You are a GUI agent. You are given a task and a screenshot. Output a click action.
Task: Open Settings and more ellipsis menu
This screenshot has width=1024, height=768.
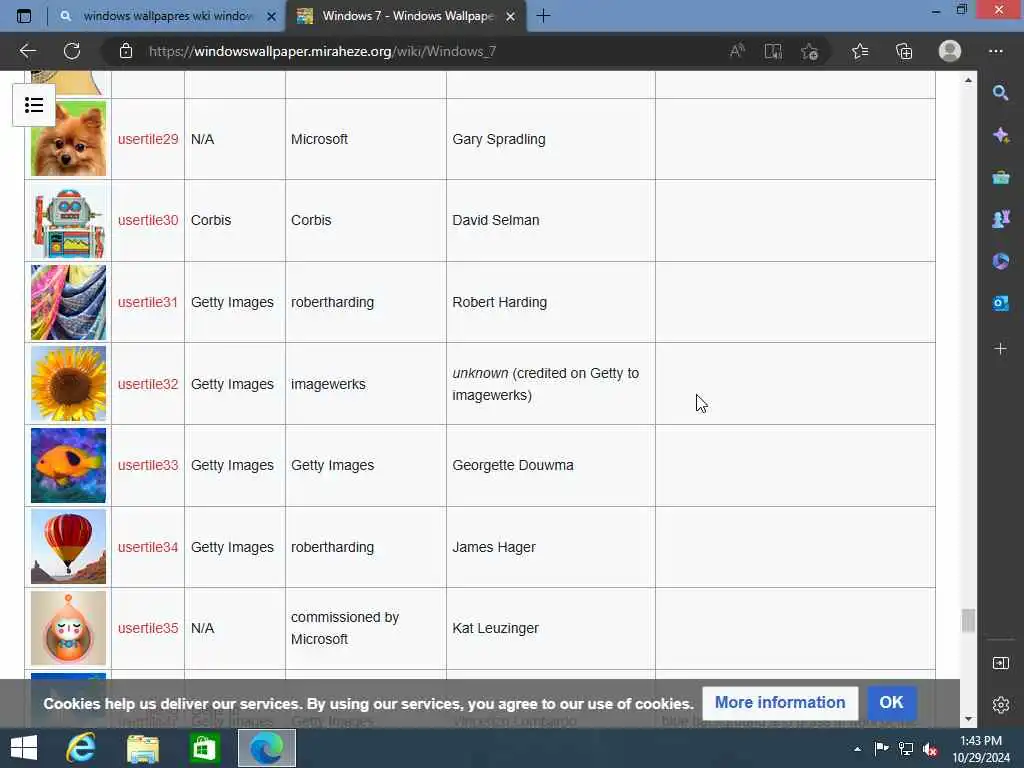(x=996, y=51)
